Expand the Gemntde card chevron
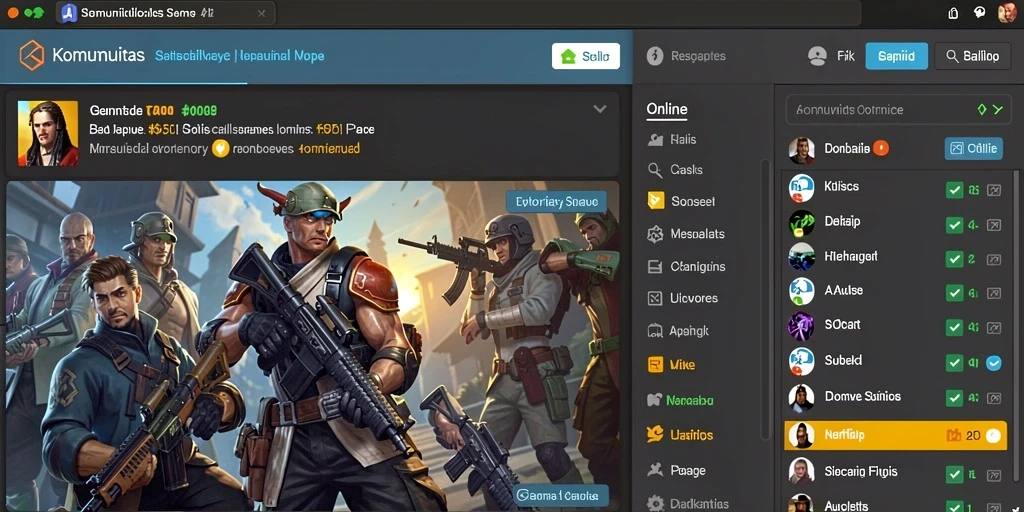The height and width of the screenshot is (512, 1024). [600, 109]
